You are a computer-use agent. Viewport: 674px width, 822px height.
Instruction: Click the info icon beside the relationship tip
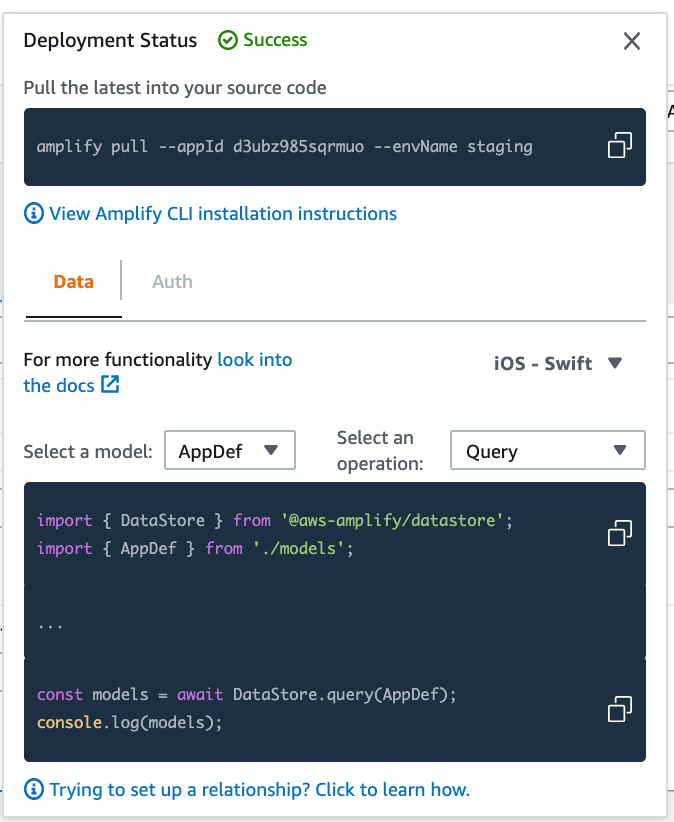pos(31,789)
